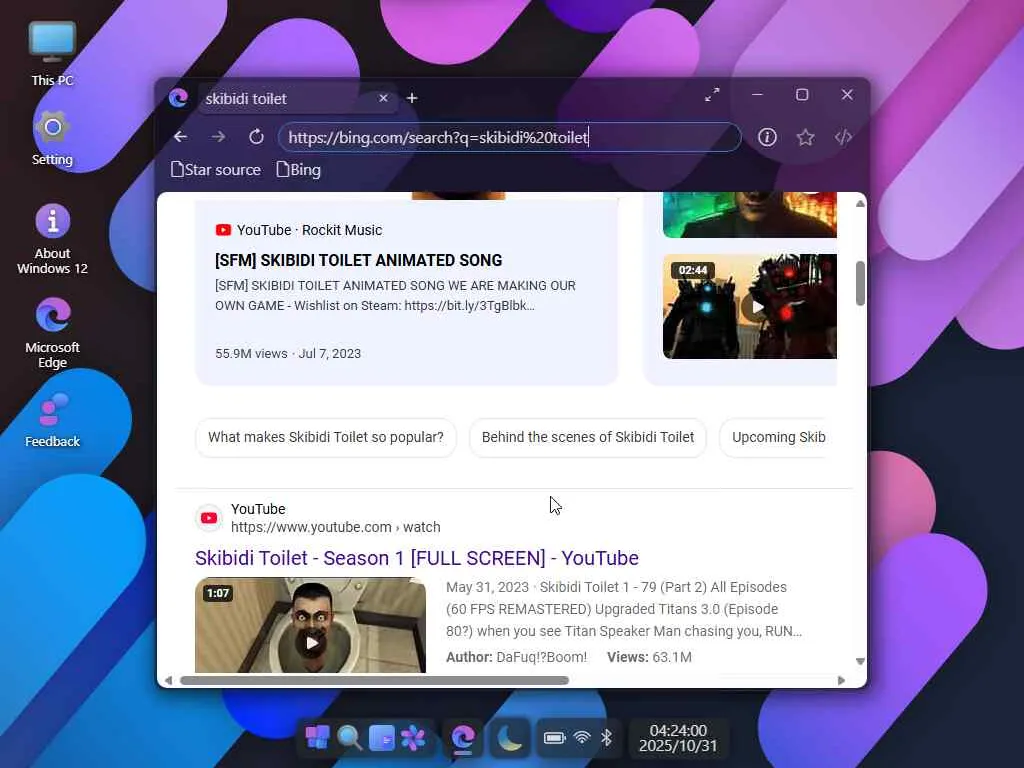This screenshot has height=768, width=1024.
Task: Click the horizontal scrollbar thumb
Action: [x=374, y=680]
